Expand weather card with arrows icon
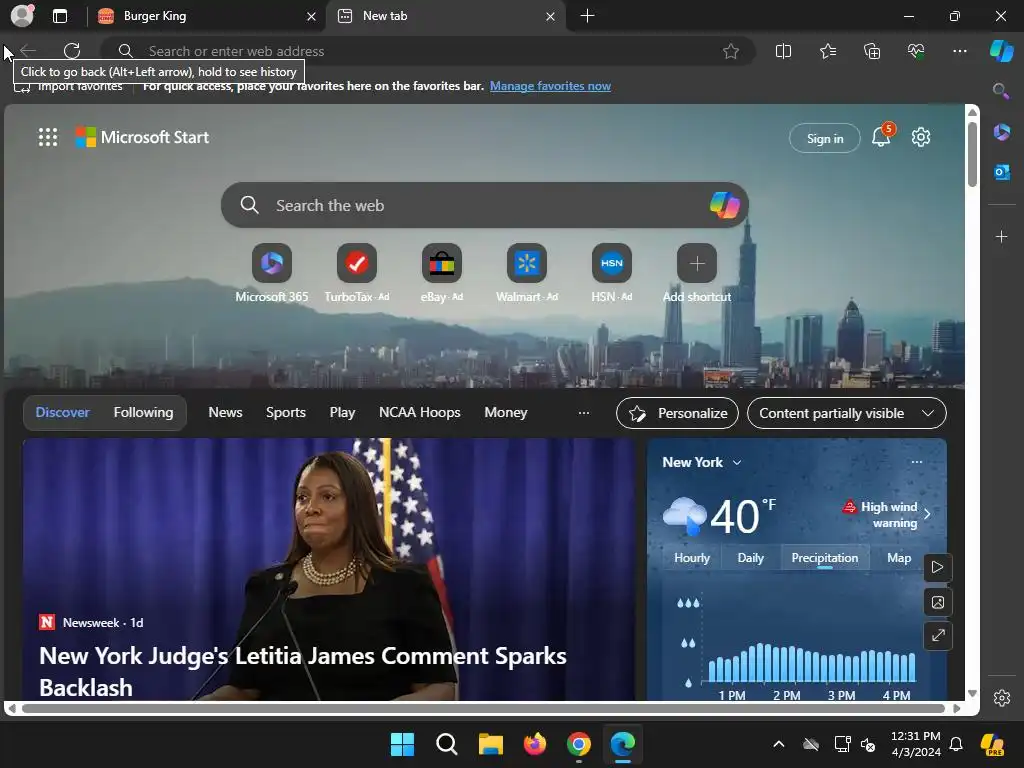The image size is (1024, 768). pos(937,635)
